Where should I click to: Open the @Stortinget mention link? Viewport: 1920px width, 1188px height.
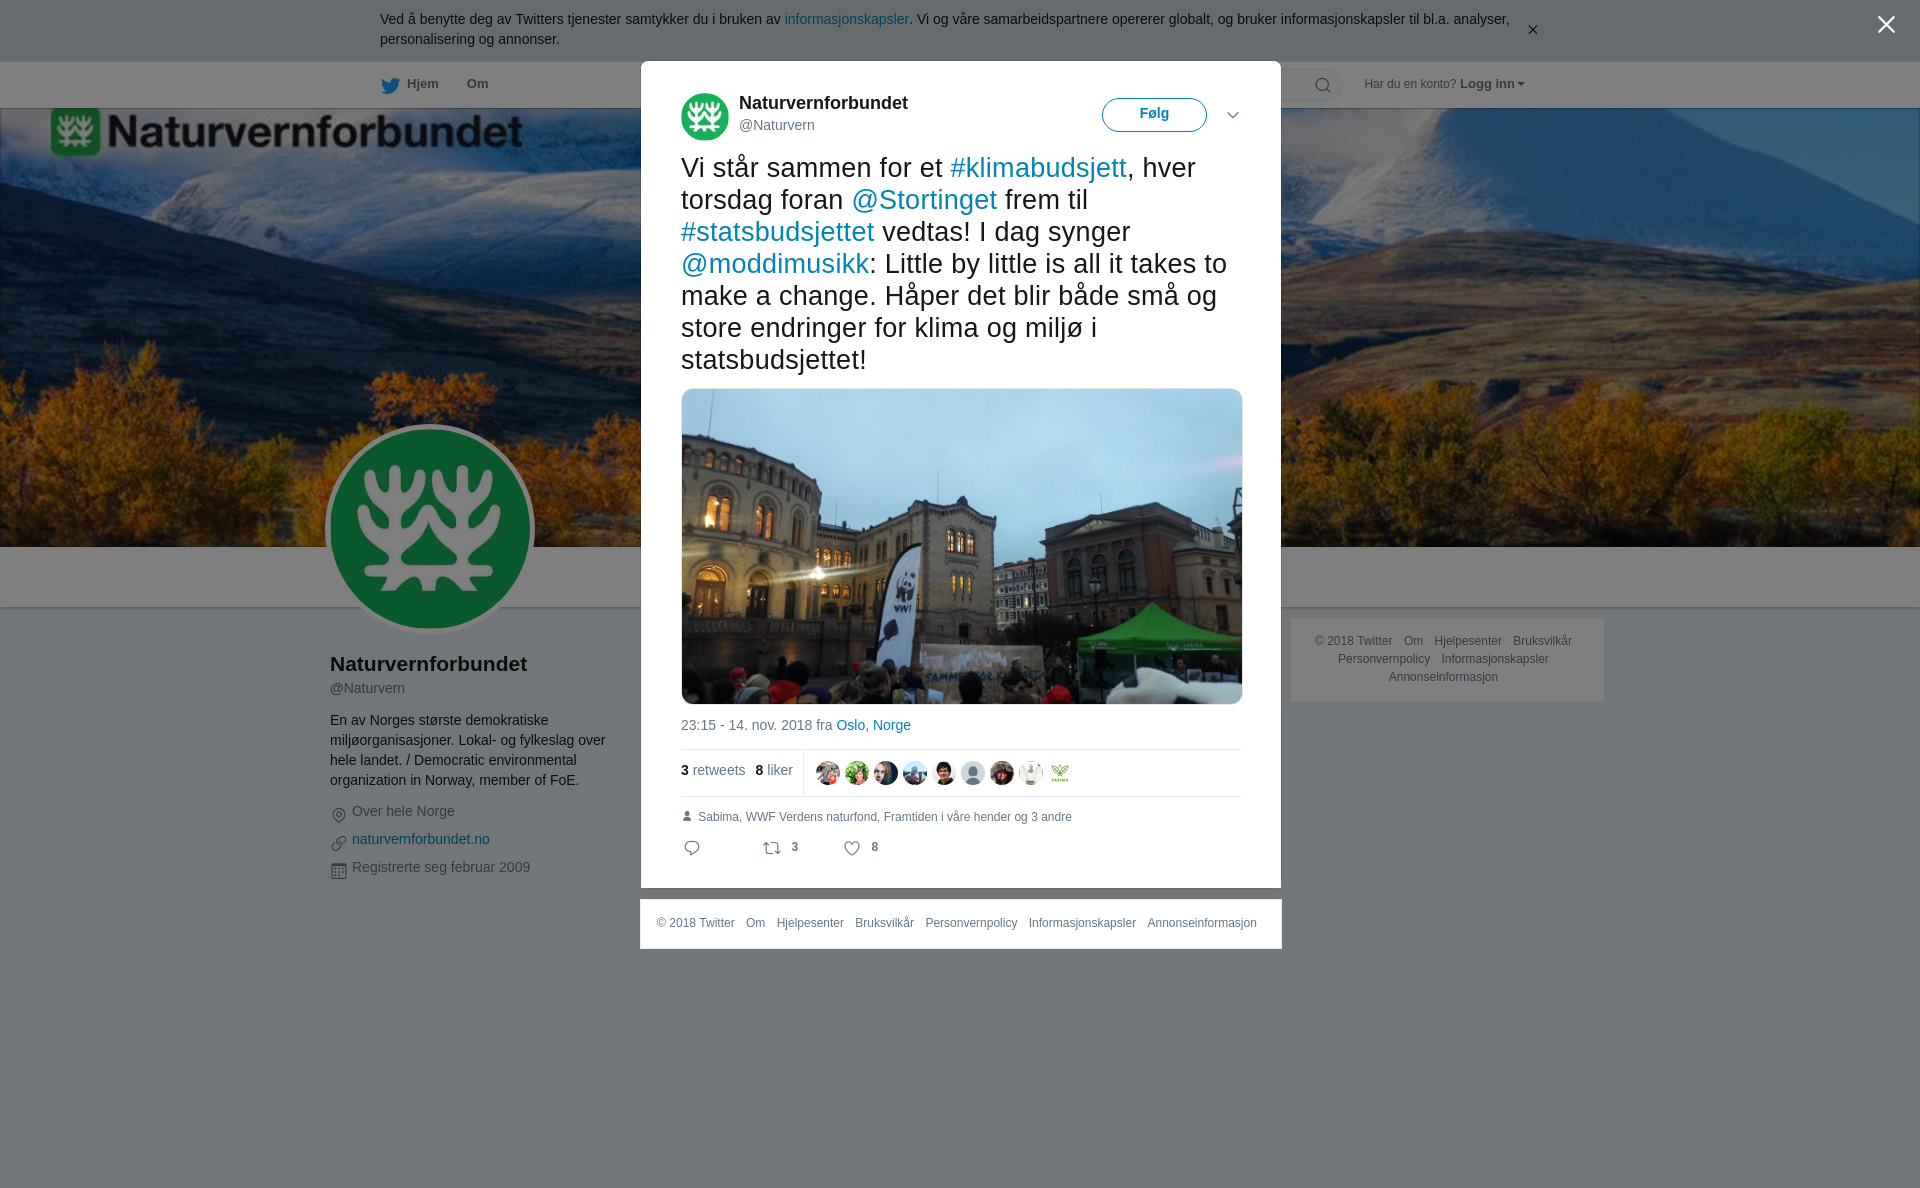(x=924, y=200)
